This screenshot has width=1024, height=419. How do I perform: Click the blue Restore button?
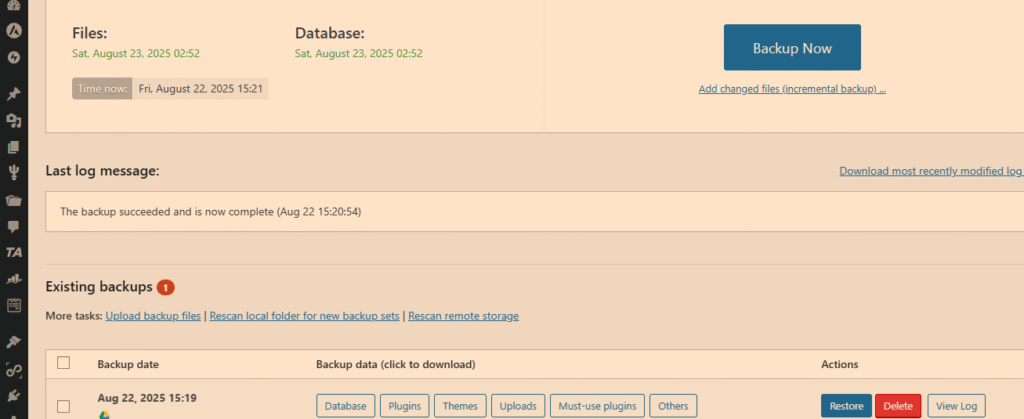point(846,406)
